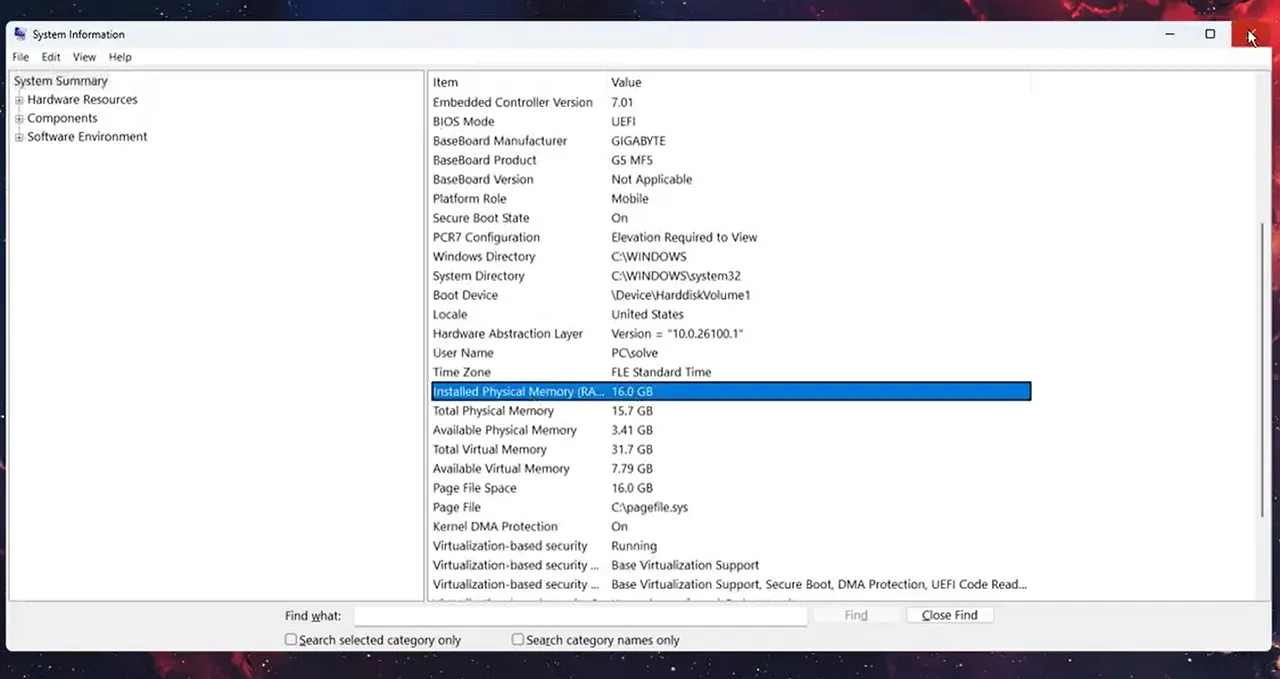This screenshot has height=679, width=1280.
Task: Expand the Components tree node
Action: coord(19,119)
